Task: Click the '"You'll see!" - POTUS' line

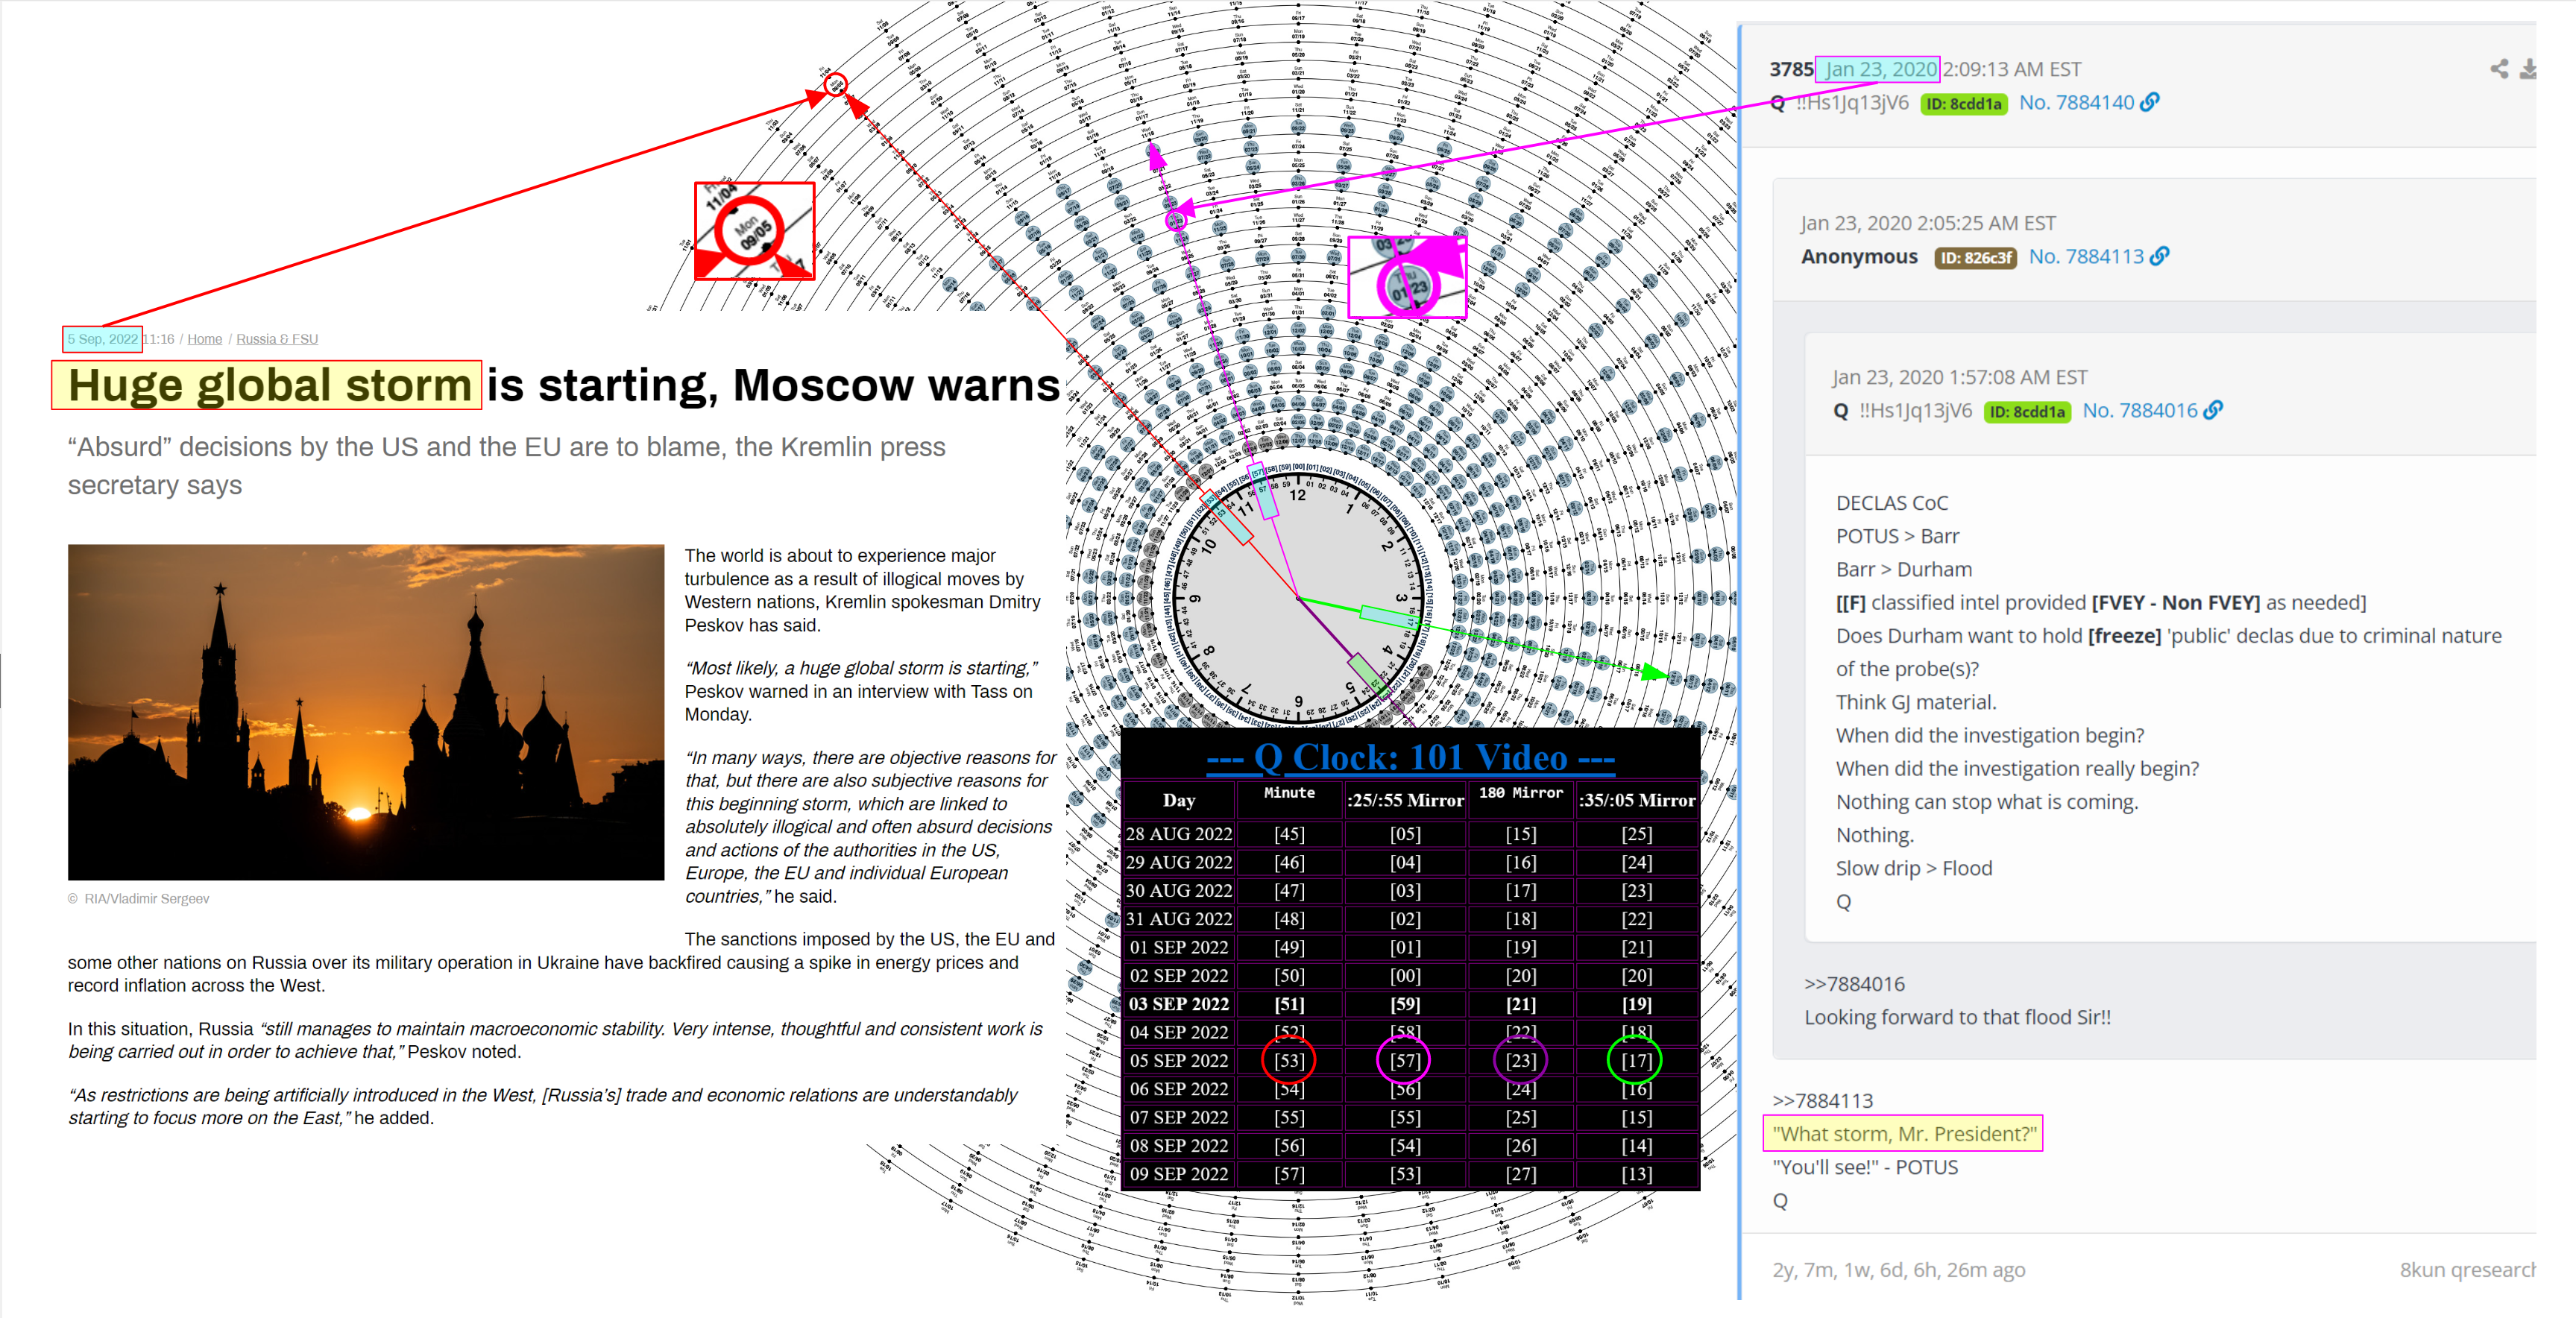Action: (1865, 1167)
